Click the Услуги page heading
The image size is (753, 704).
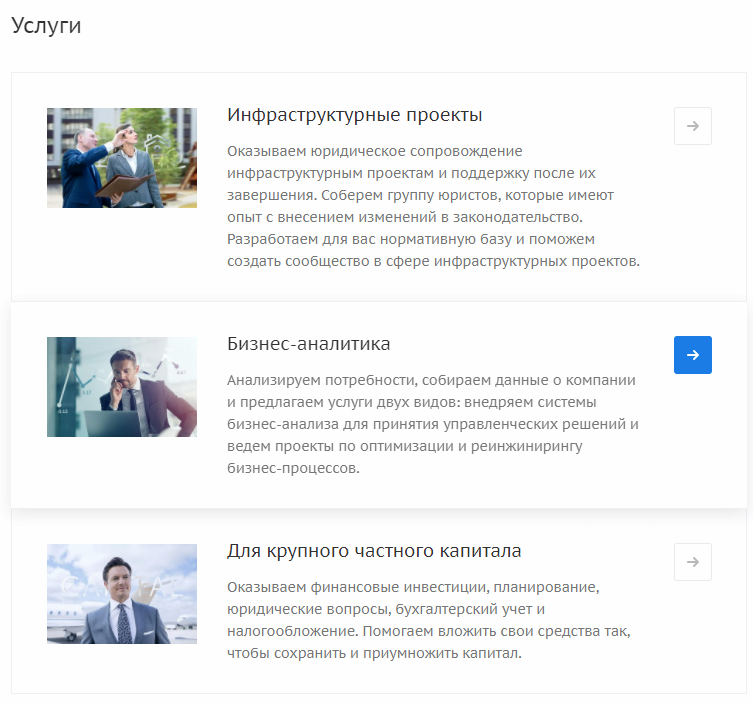tap(46, 25)
